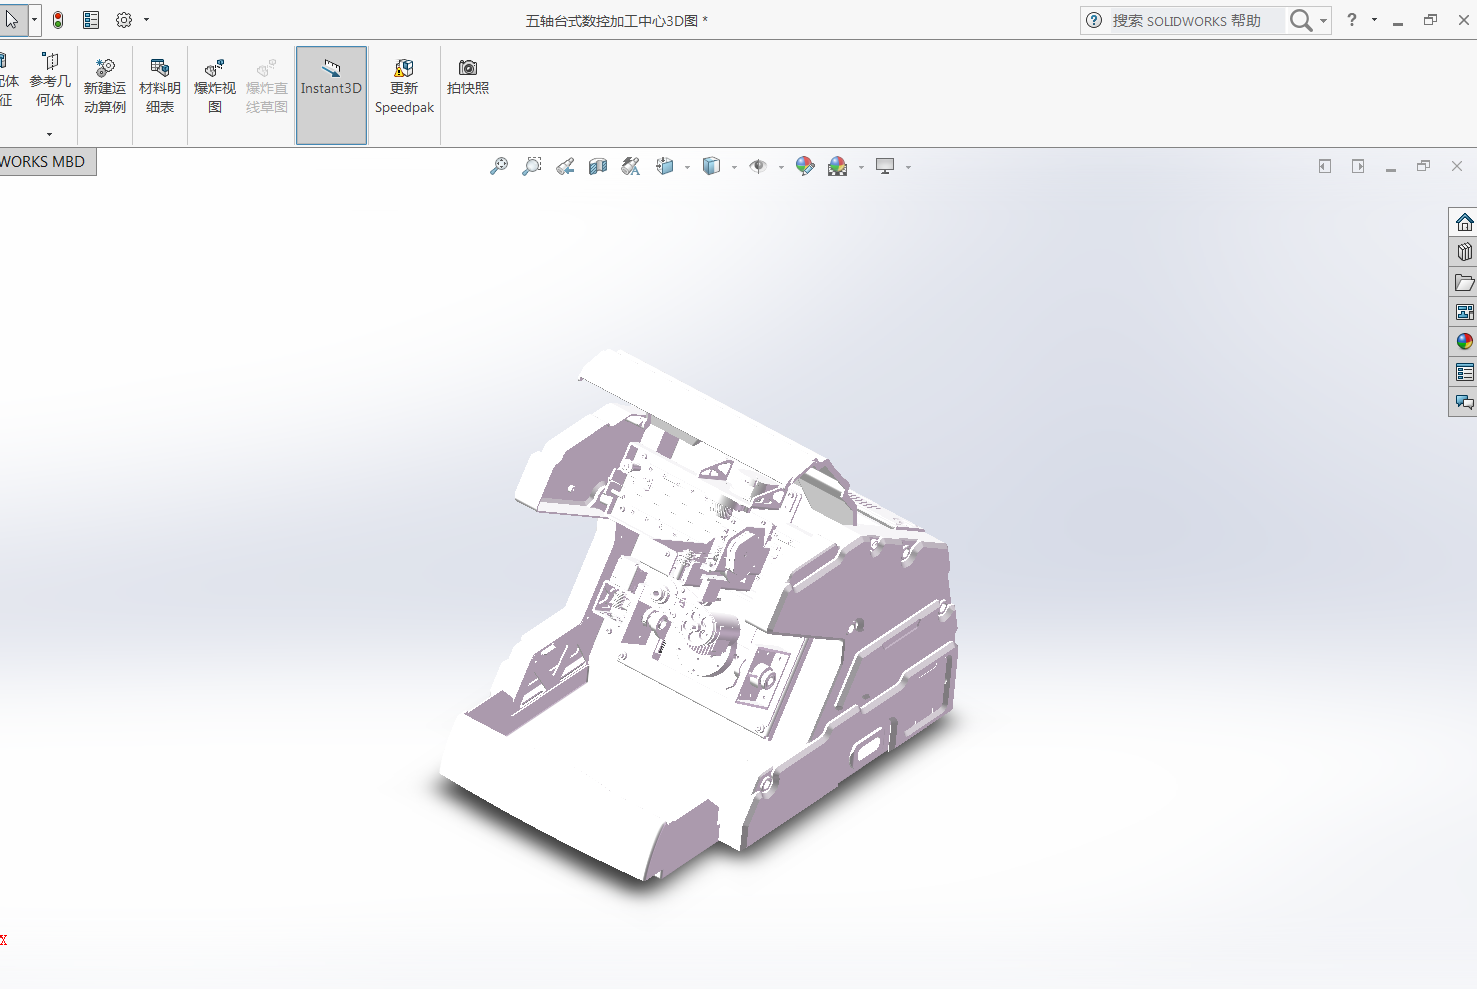Open the Appearances color ball task pane
This screenshot has height=989, width=1477.
1464,342
